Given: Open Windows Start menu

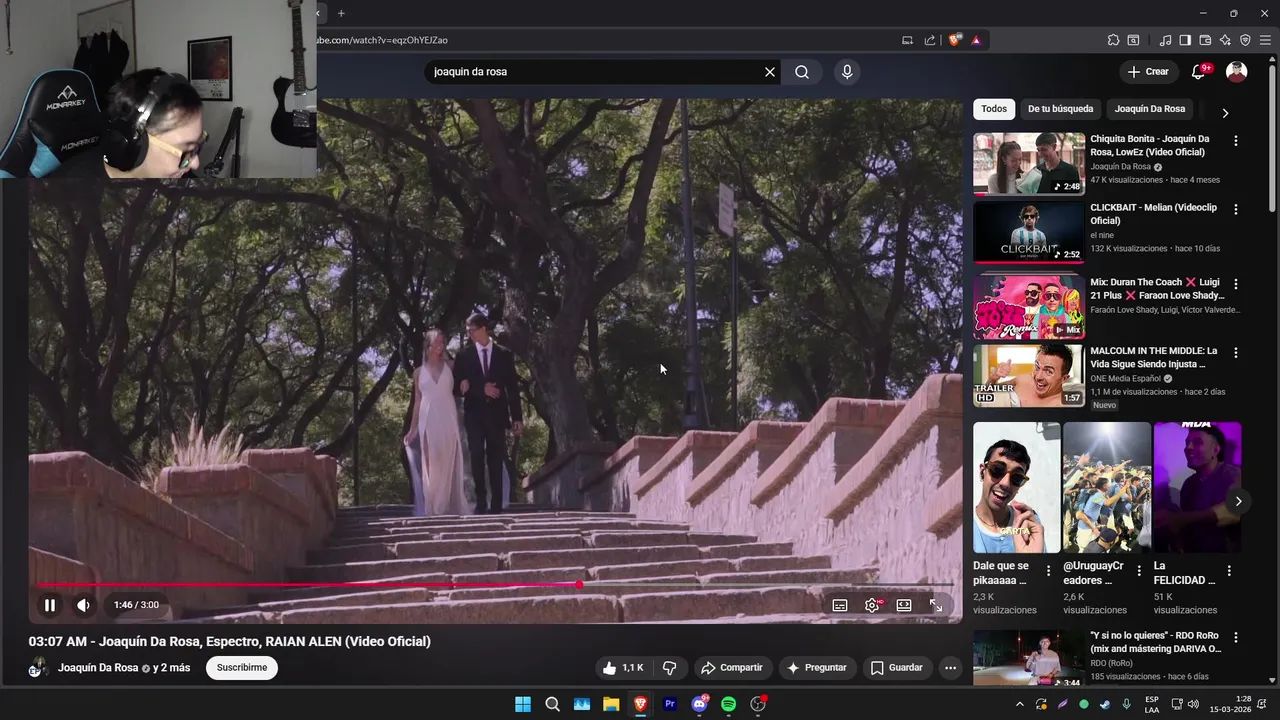Looking at the screenshot, I should 523,704.
